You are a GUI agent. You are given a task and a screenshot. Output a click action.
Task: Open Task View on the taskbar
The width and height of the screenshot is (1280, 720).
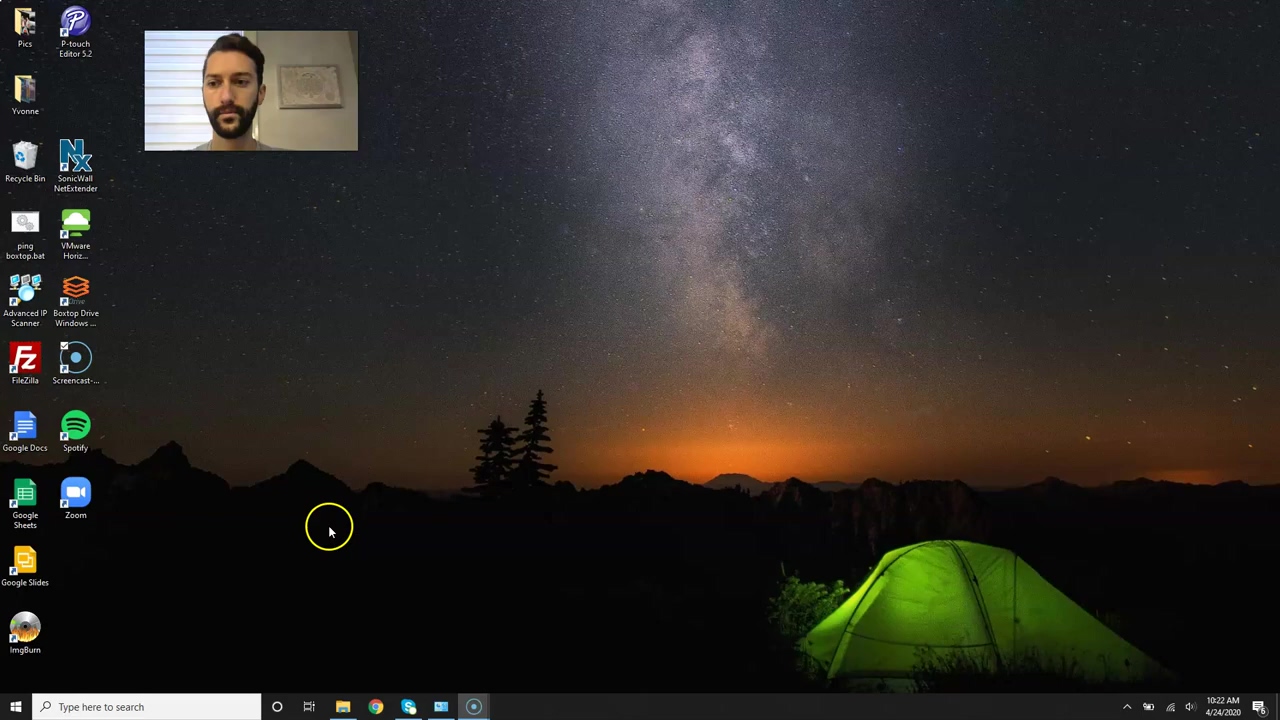click(x=309, y=707)
